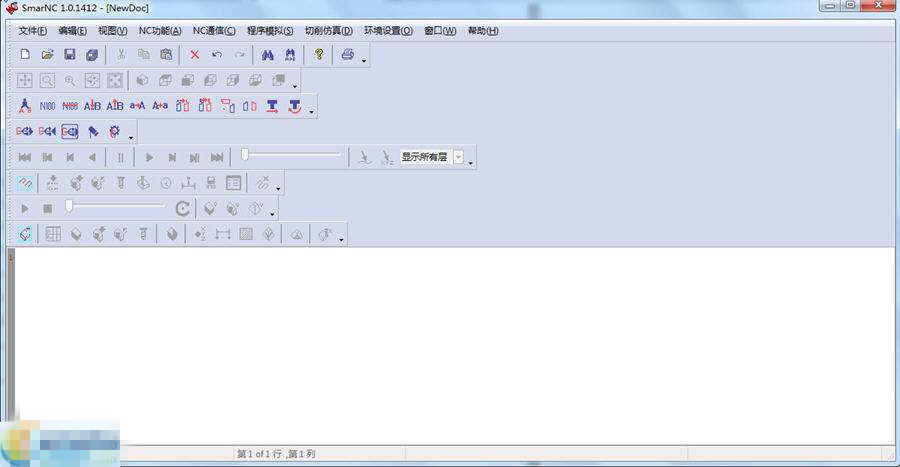
Task: Click the grid layout icon in the bottom toolbar
Action: [x=53, y=234]
